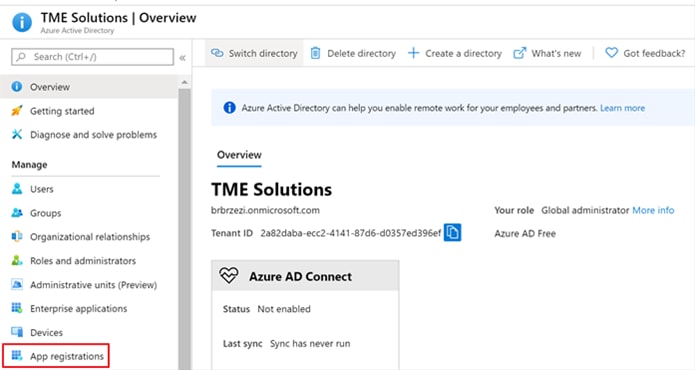Collapse the sidebar with double-chevron icon
Viewport: 695px width, 370px height.
tap(182, 58)
